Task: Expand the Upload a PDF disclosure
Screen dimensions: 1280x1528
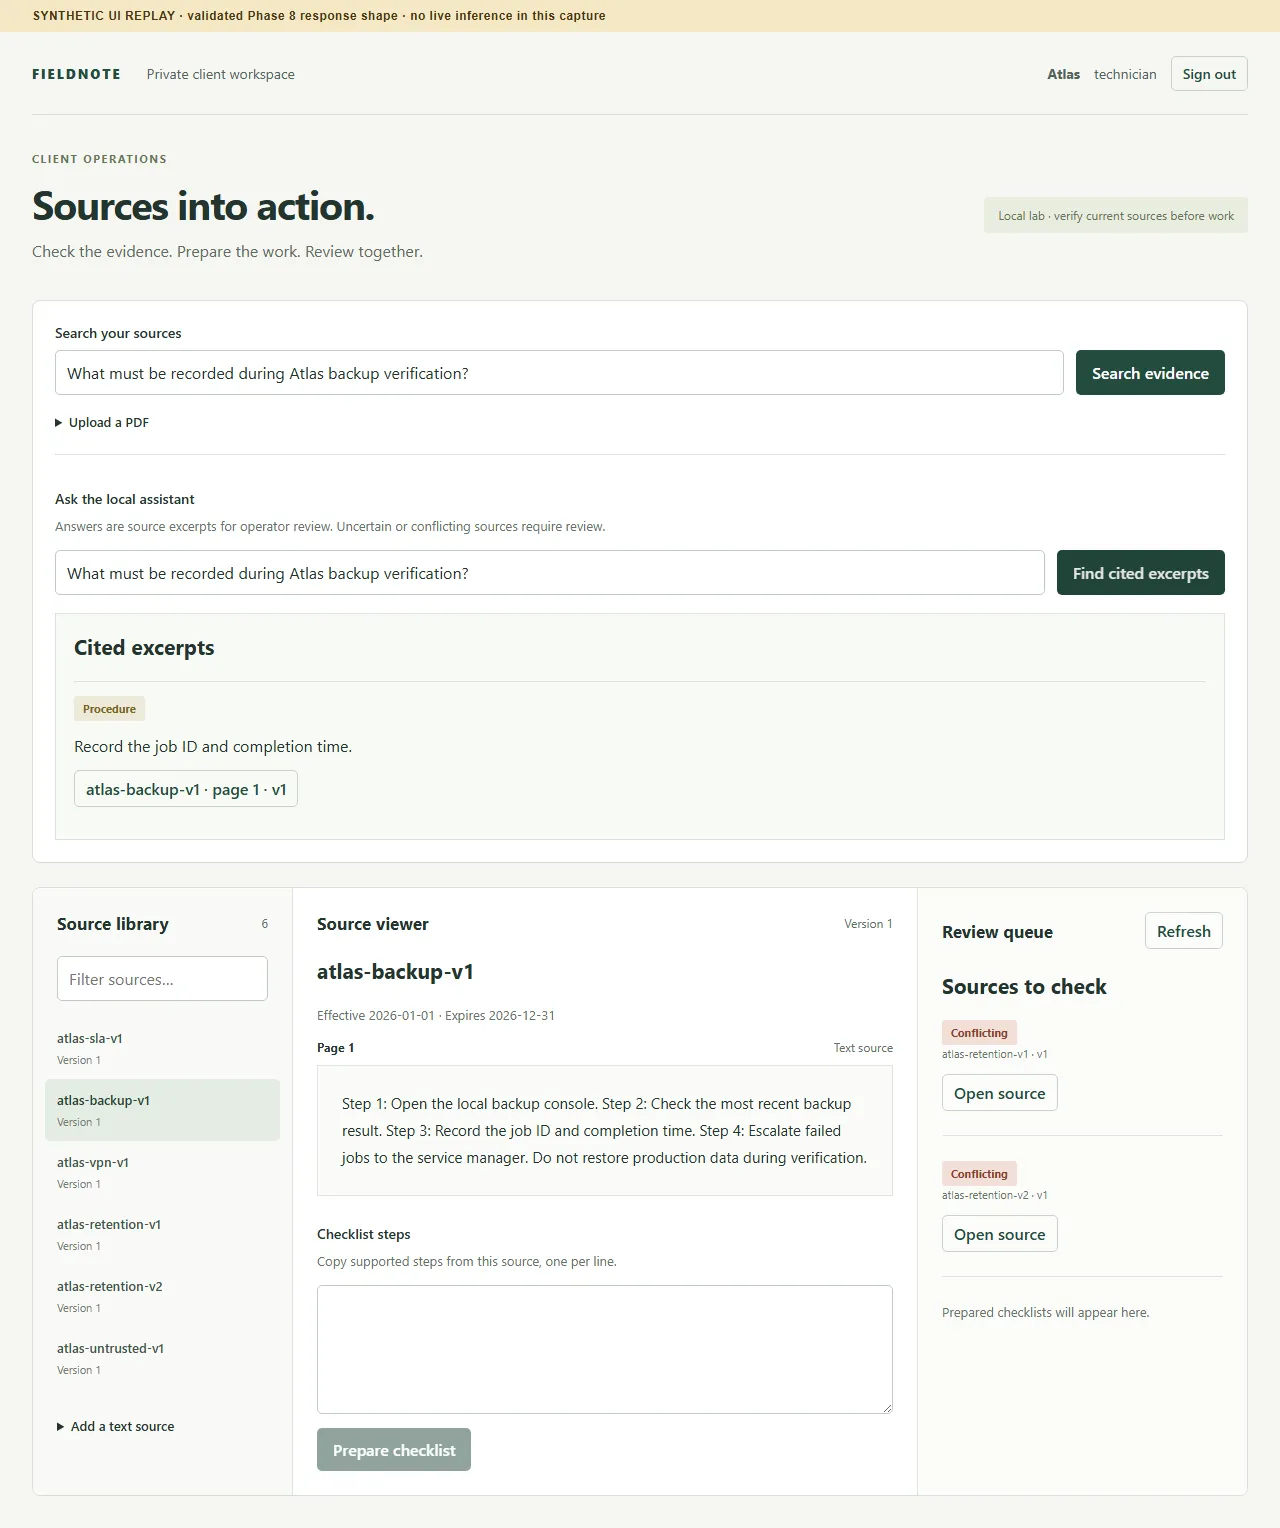Action: tap(102, 422)
